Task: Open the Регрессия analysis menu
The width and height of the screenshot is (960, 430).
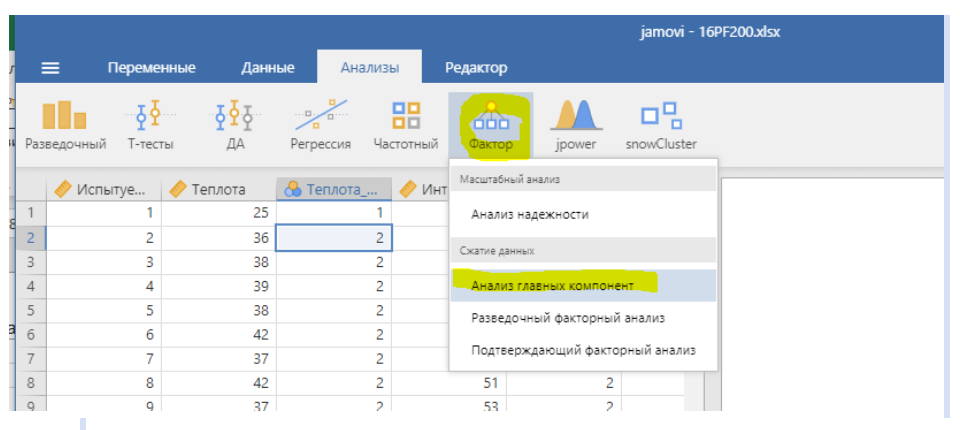Action: tap(321, 126)
